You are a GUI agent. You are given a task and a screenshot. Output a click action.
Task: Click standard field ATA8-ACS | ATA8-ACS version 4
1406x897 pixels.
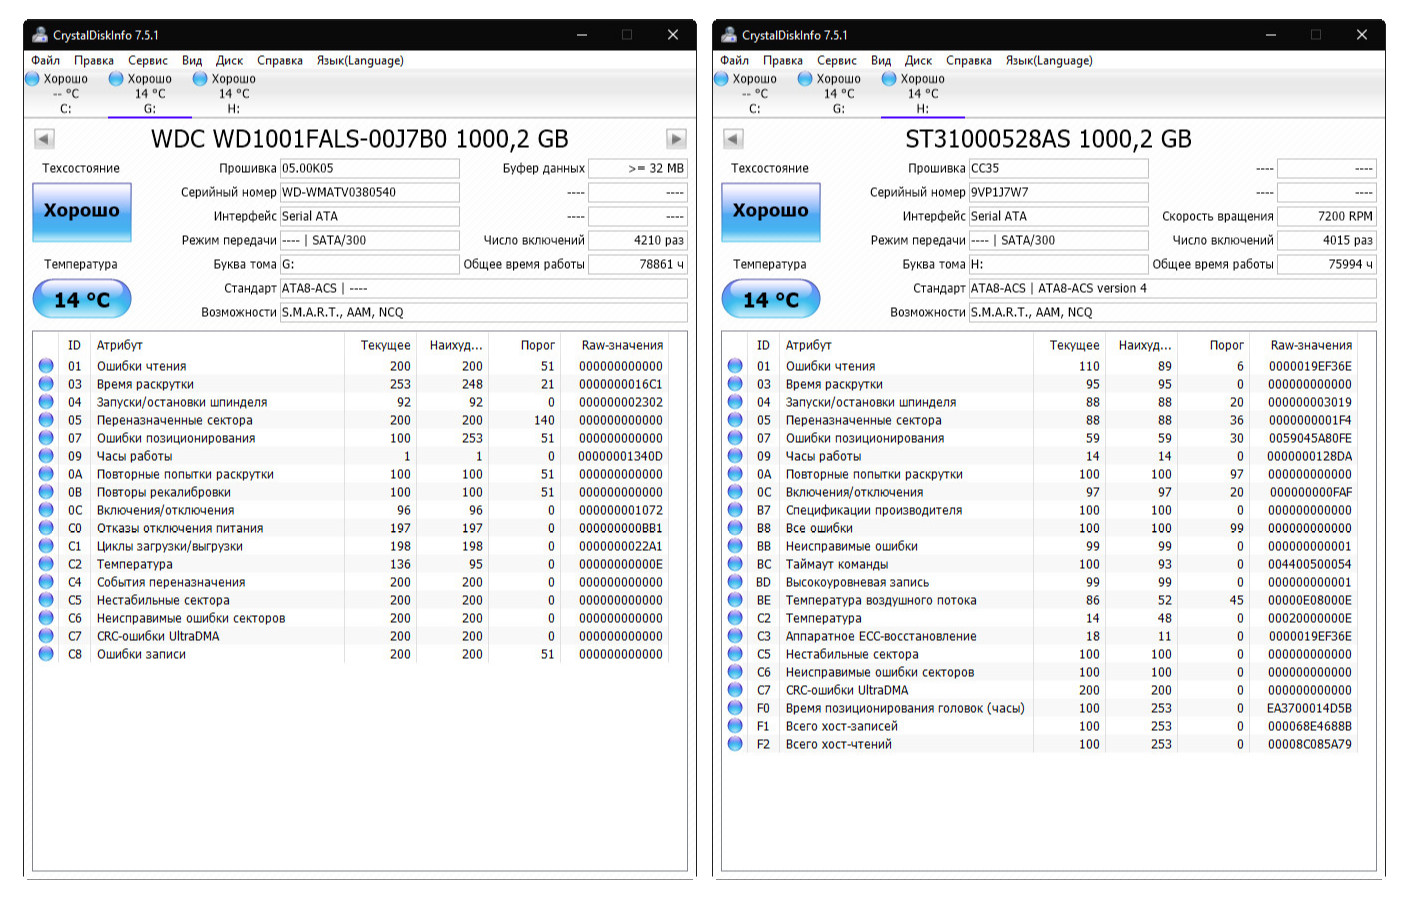click(1172, 288)
